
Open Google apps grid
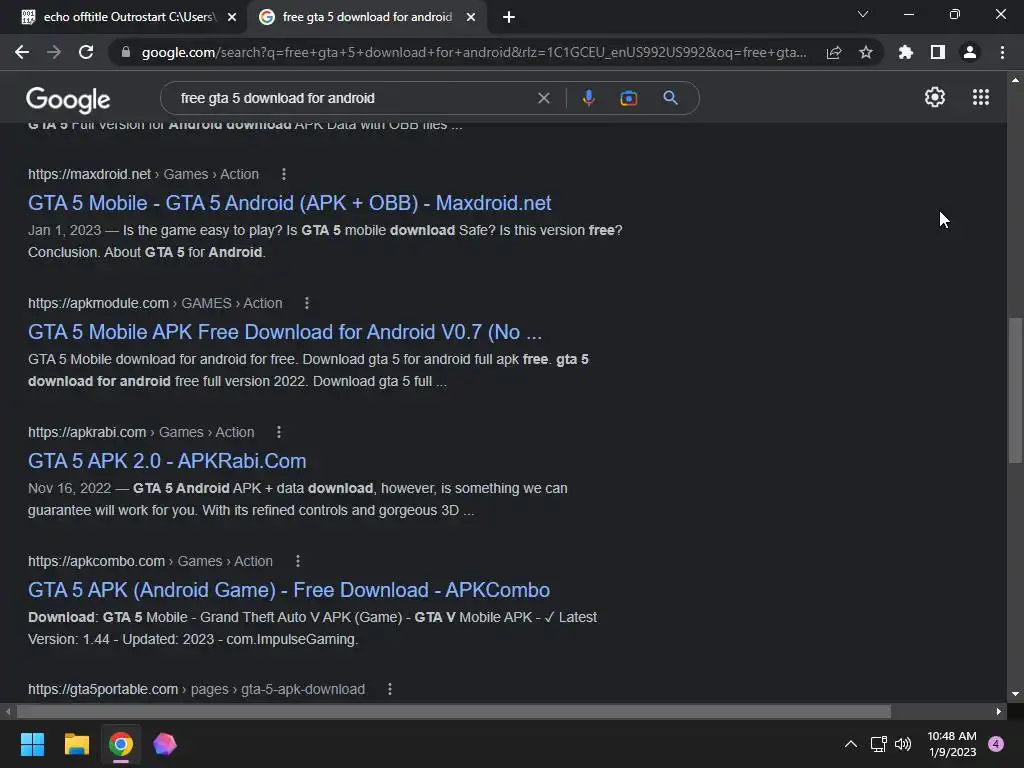pos(981,97)
